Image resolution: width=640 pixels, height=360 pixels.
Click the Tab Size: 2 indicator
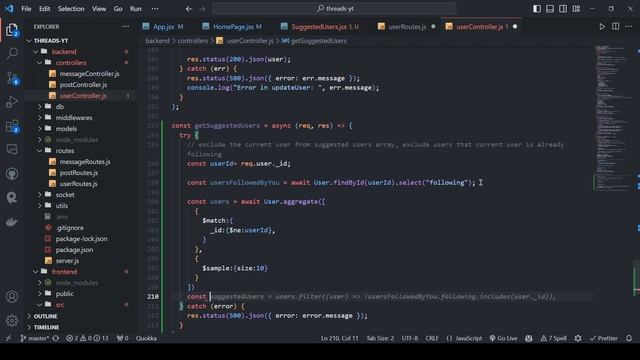click(x=380, y=338)
